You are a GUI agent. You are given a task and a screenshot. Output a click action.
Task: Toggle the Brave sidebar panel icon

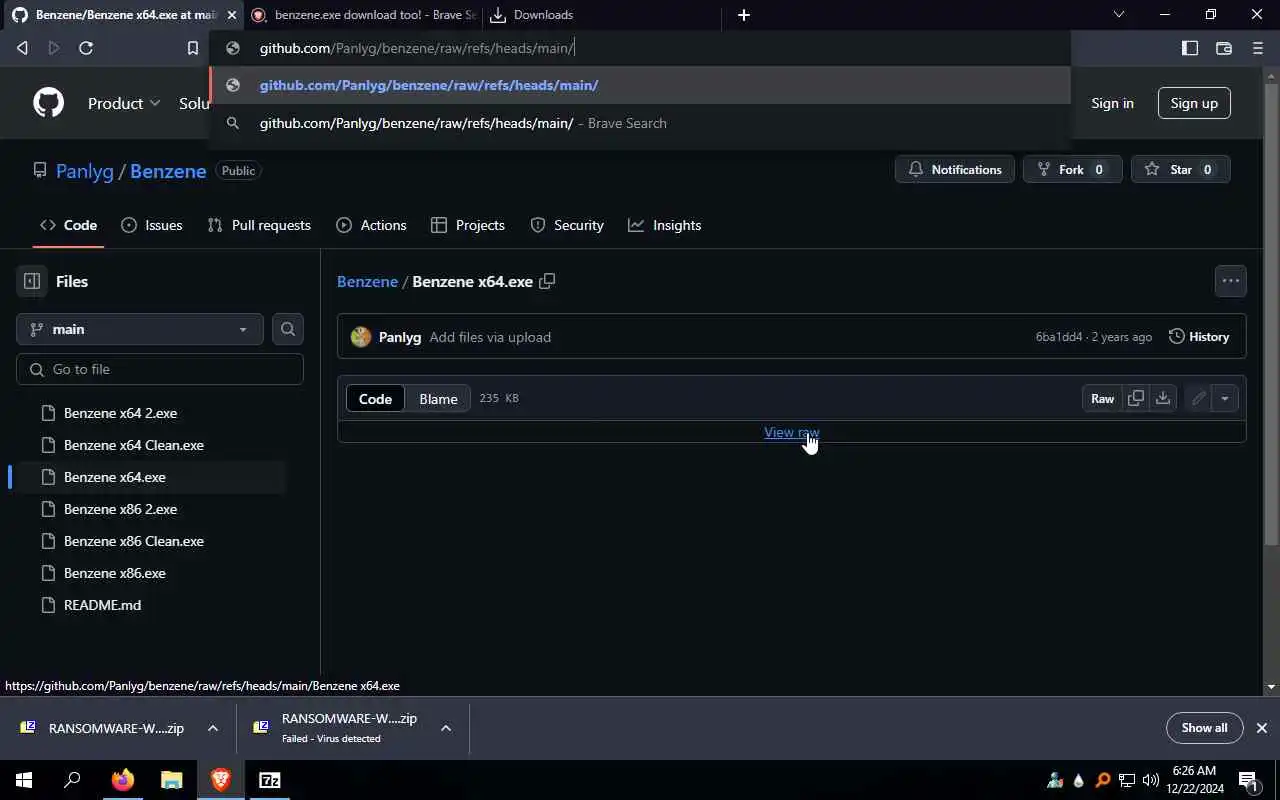(1190, 48)
